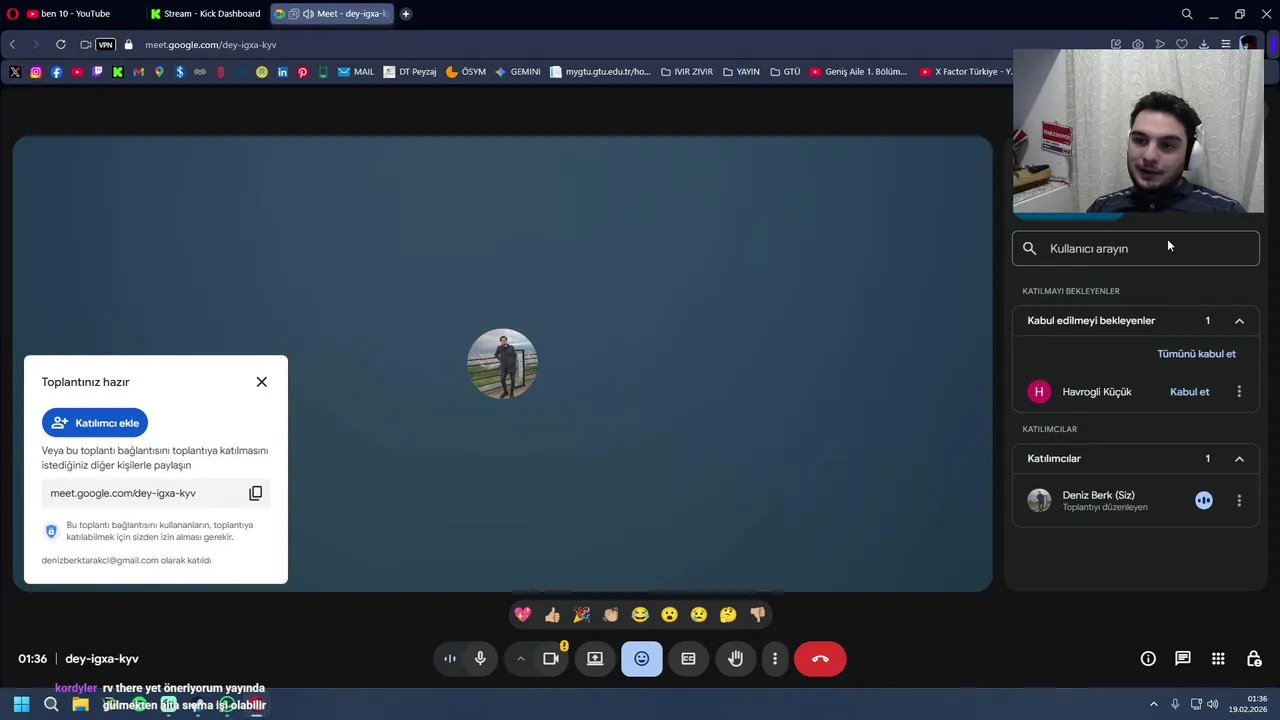Toggle closed captions on
The width and height of the screenshot is (1280, 720).
coord(688,659)
